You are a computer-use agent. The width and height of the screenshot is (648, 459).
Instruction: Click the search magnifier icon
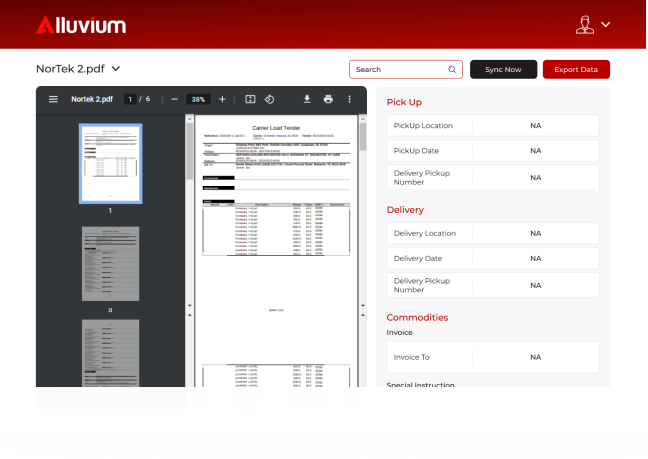(452, 70)
